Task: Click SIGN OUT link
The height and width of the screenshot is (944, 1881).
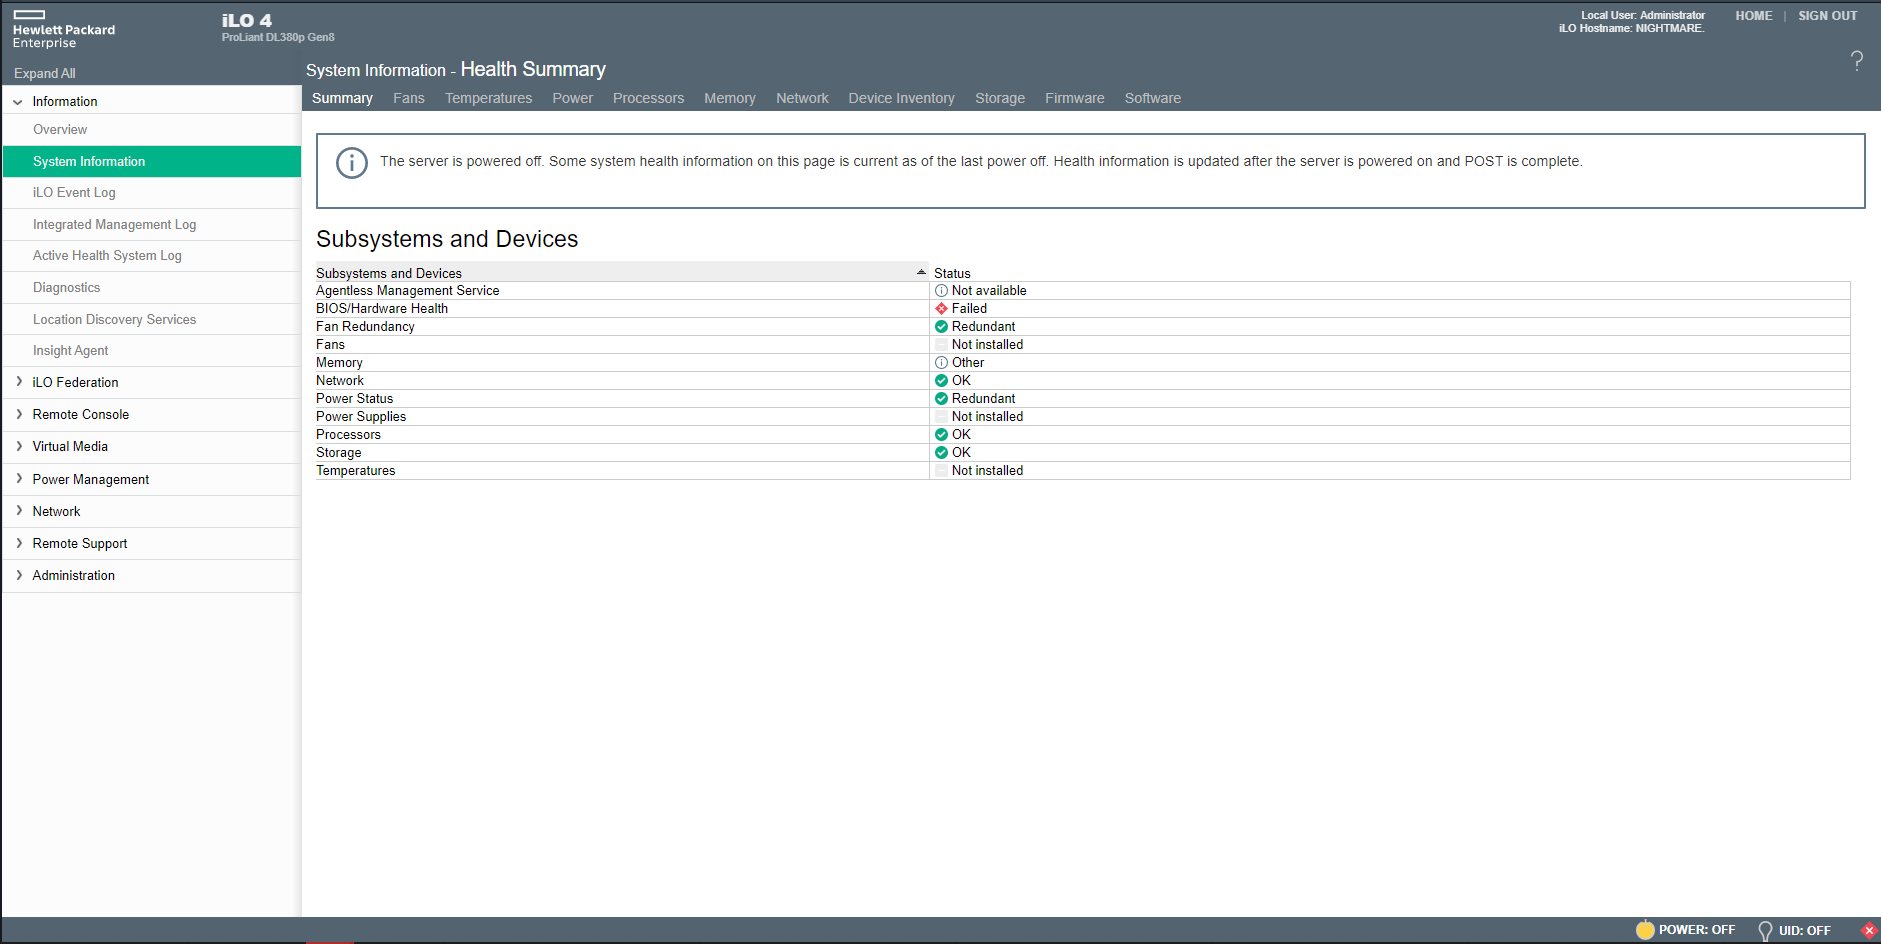Action: (1828, 16)
